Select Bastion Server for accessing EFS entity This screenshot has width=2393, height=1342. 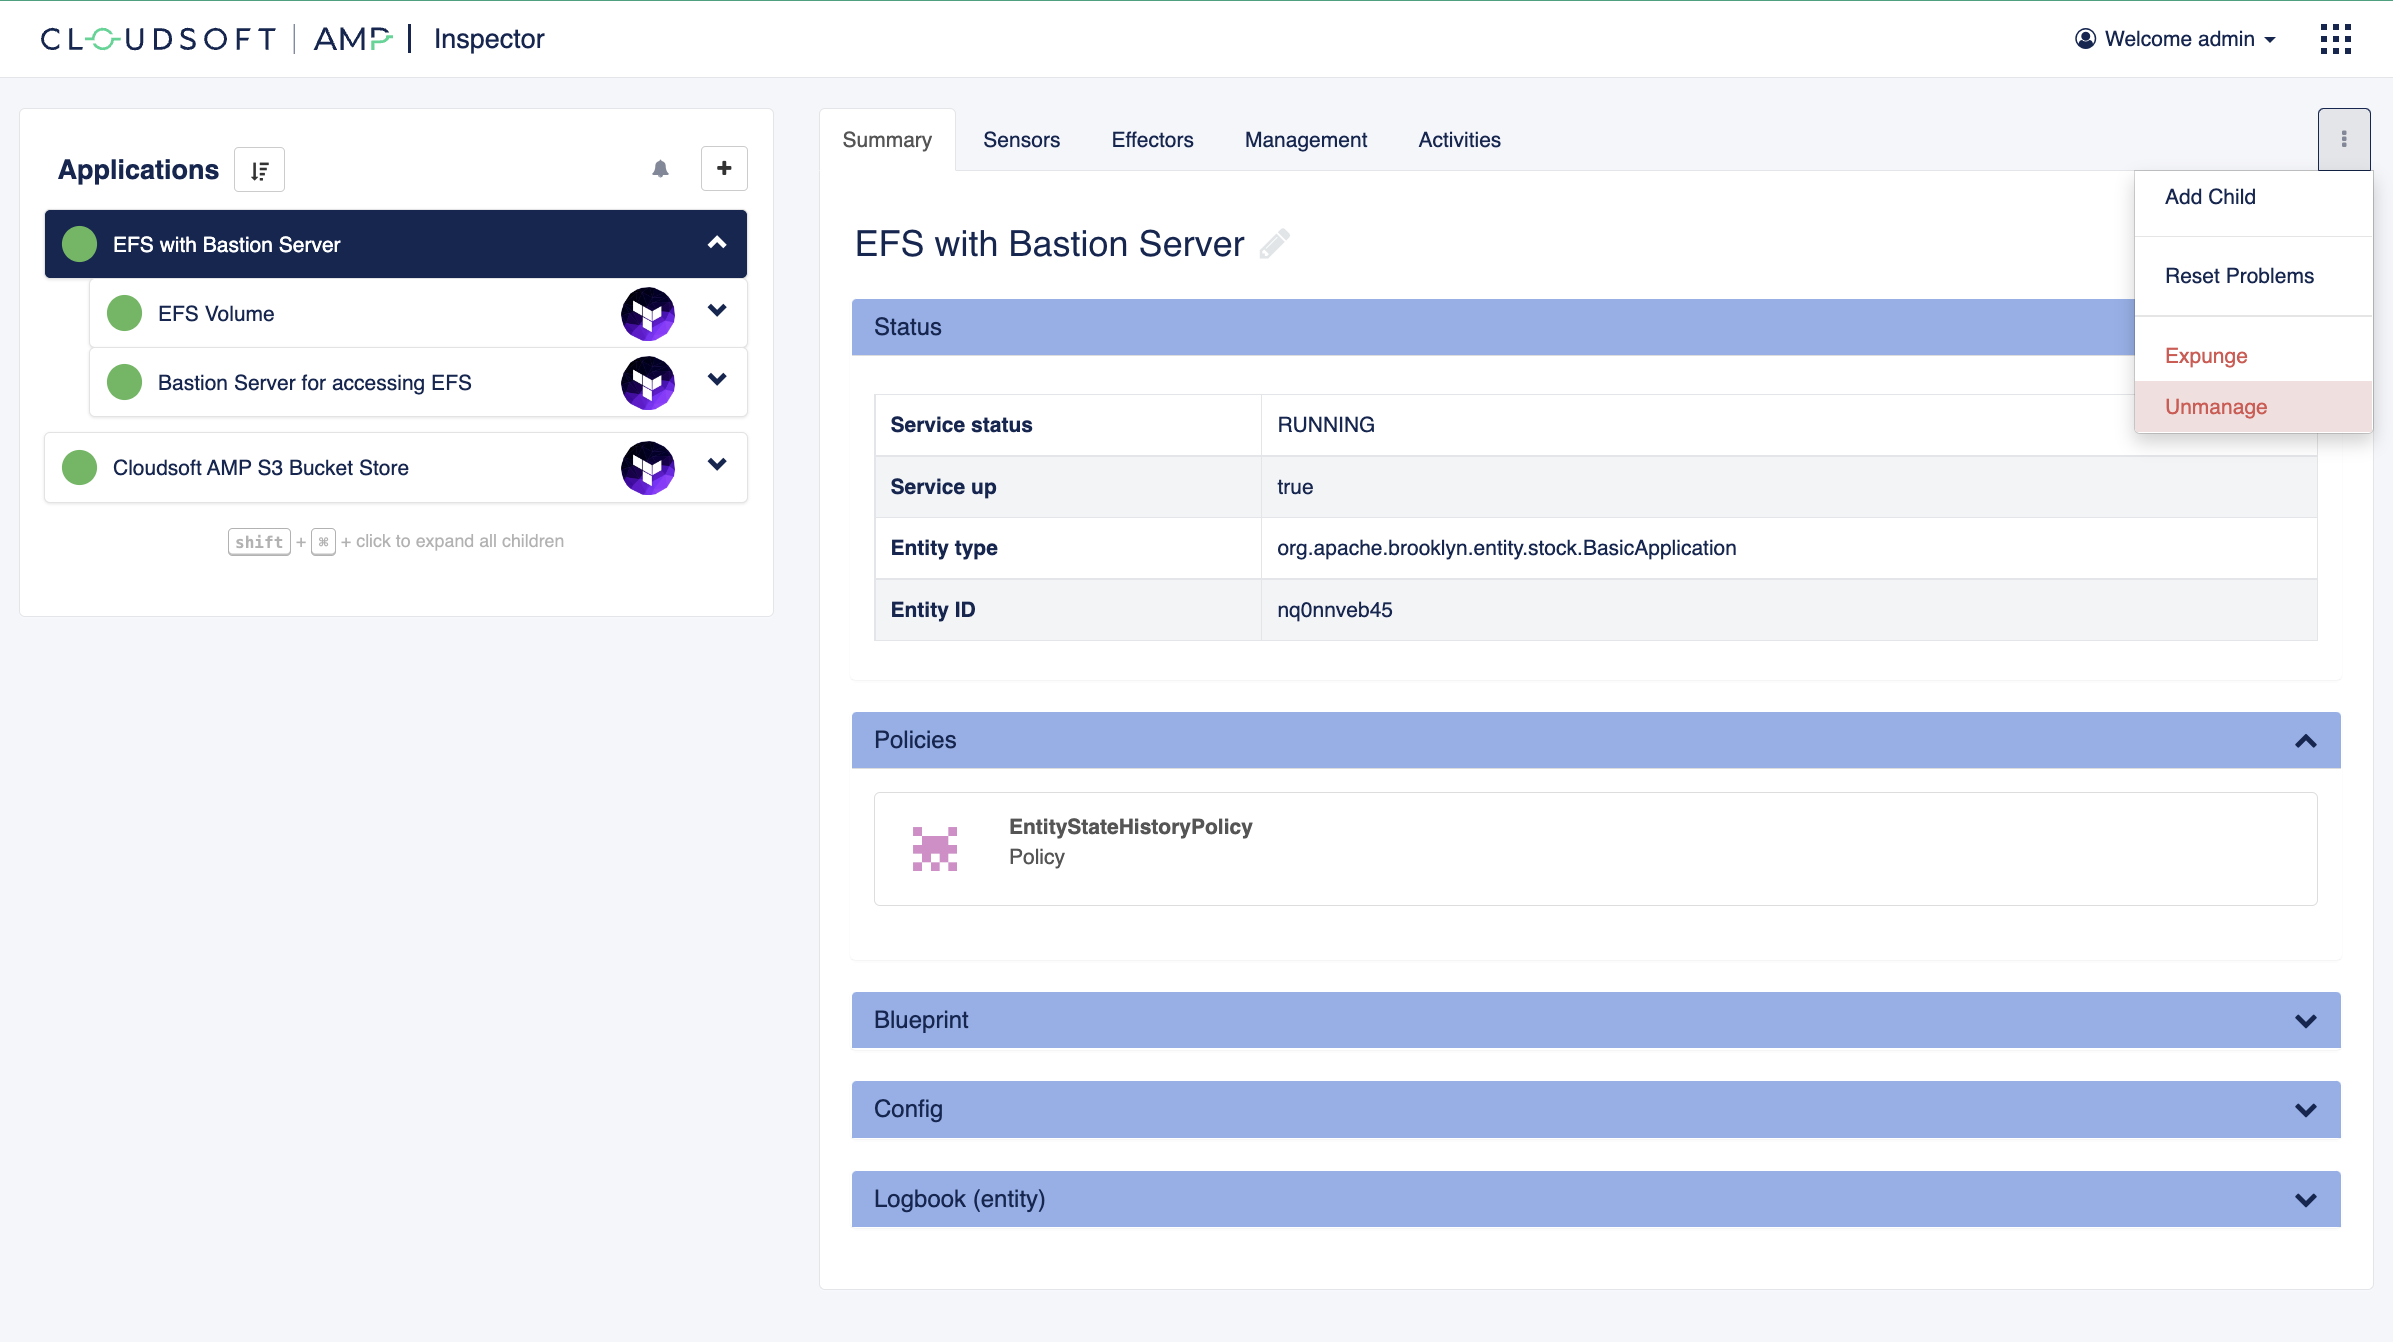coord(418,382)
